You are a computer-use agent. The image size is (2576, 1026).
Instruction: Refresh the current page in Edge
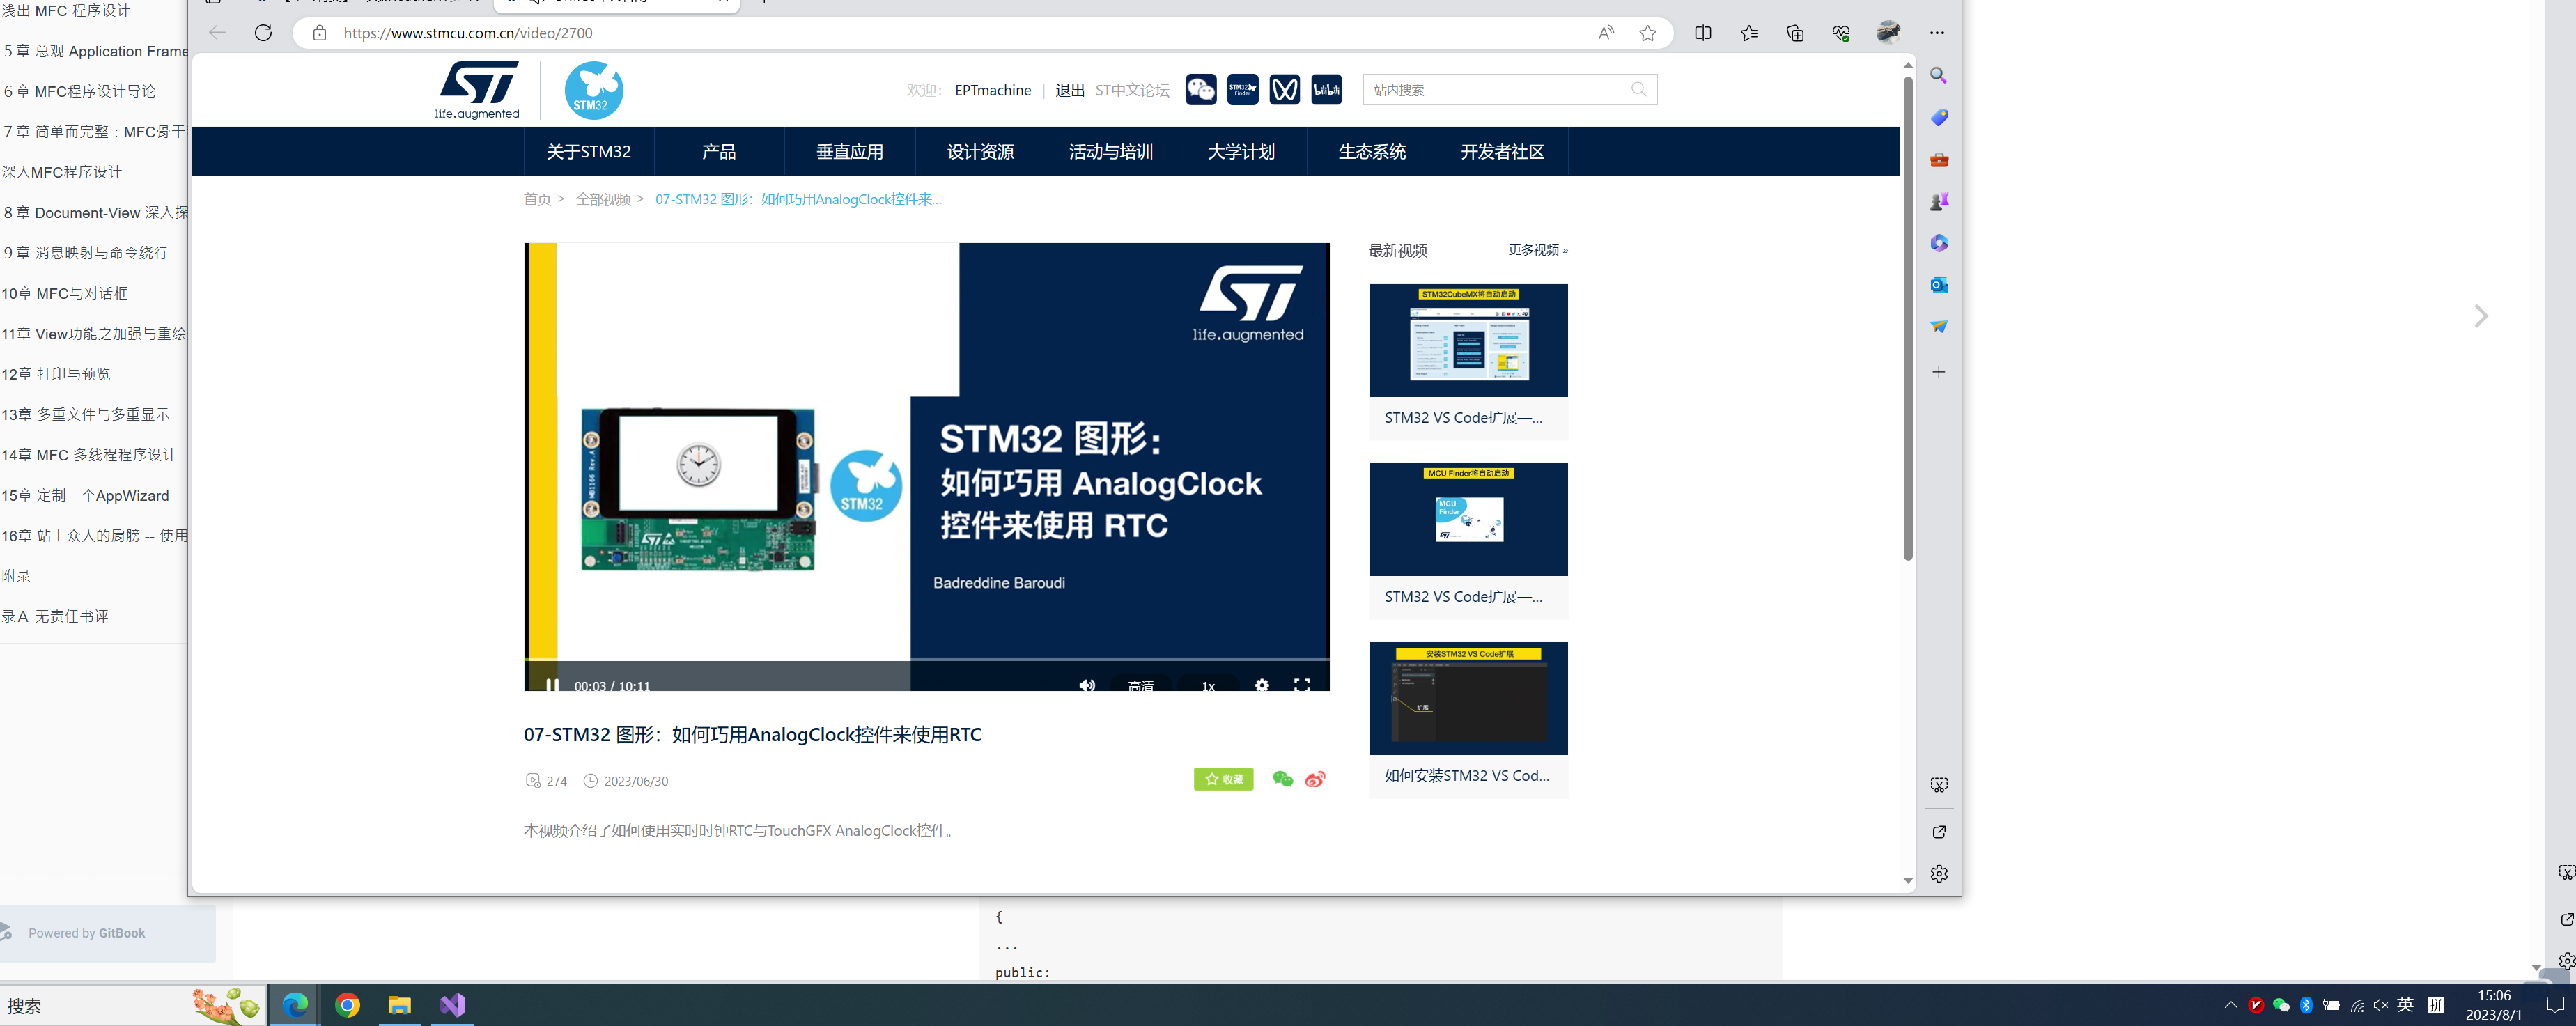pos(263,33)
